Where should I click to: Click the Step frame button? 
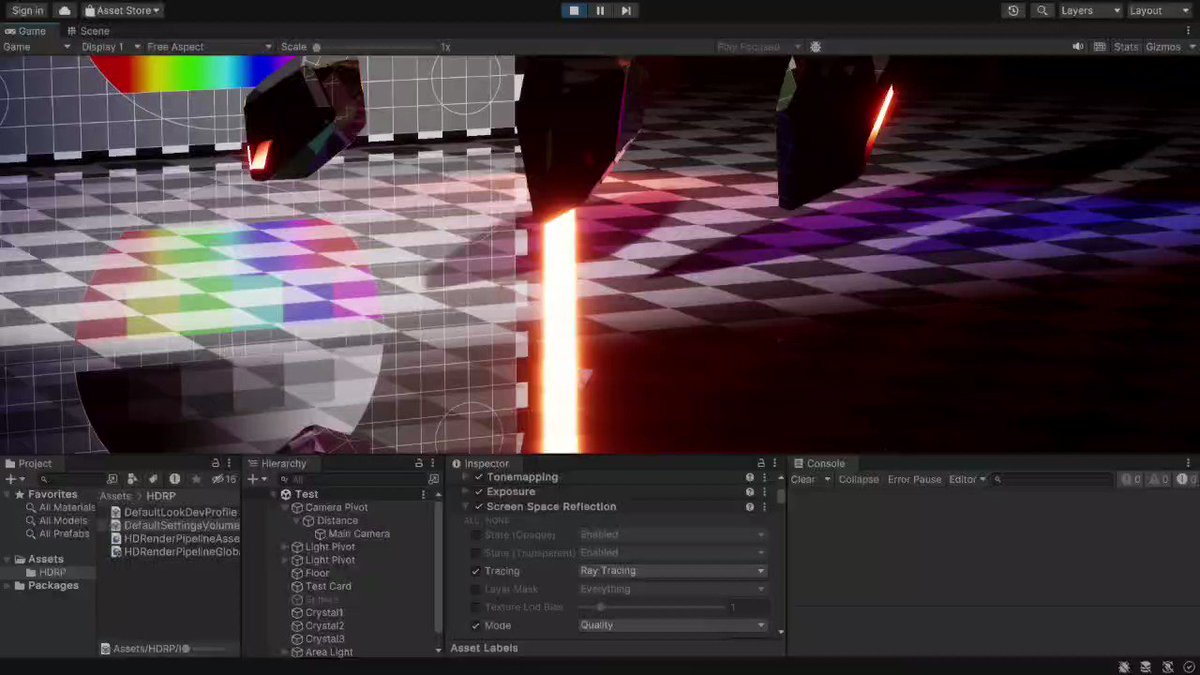pyautogui.click(x=626, y=11)
